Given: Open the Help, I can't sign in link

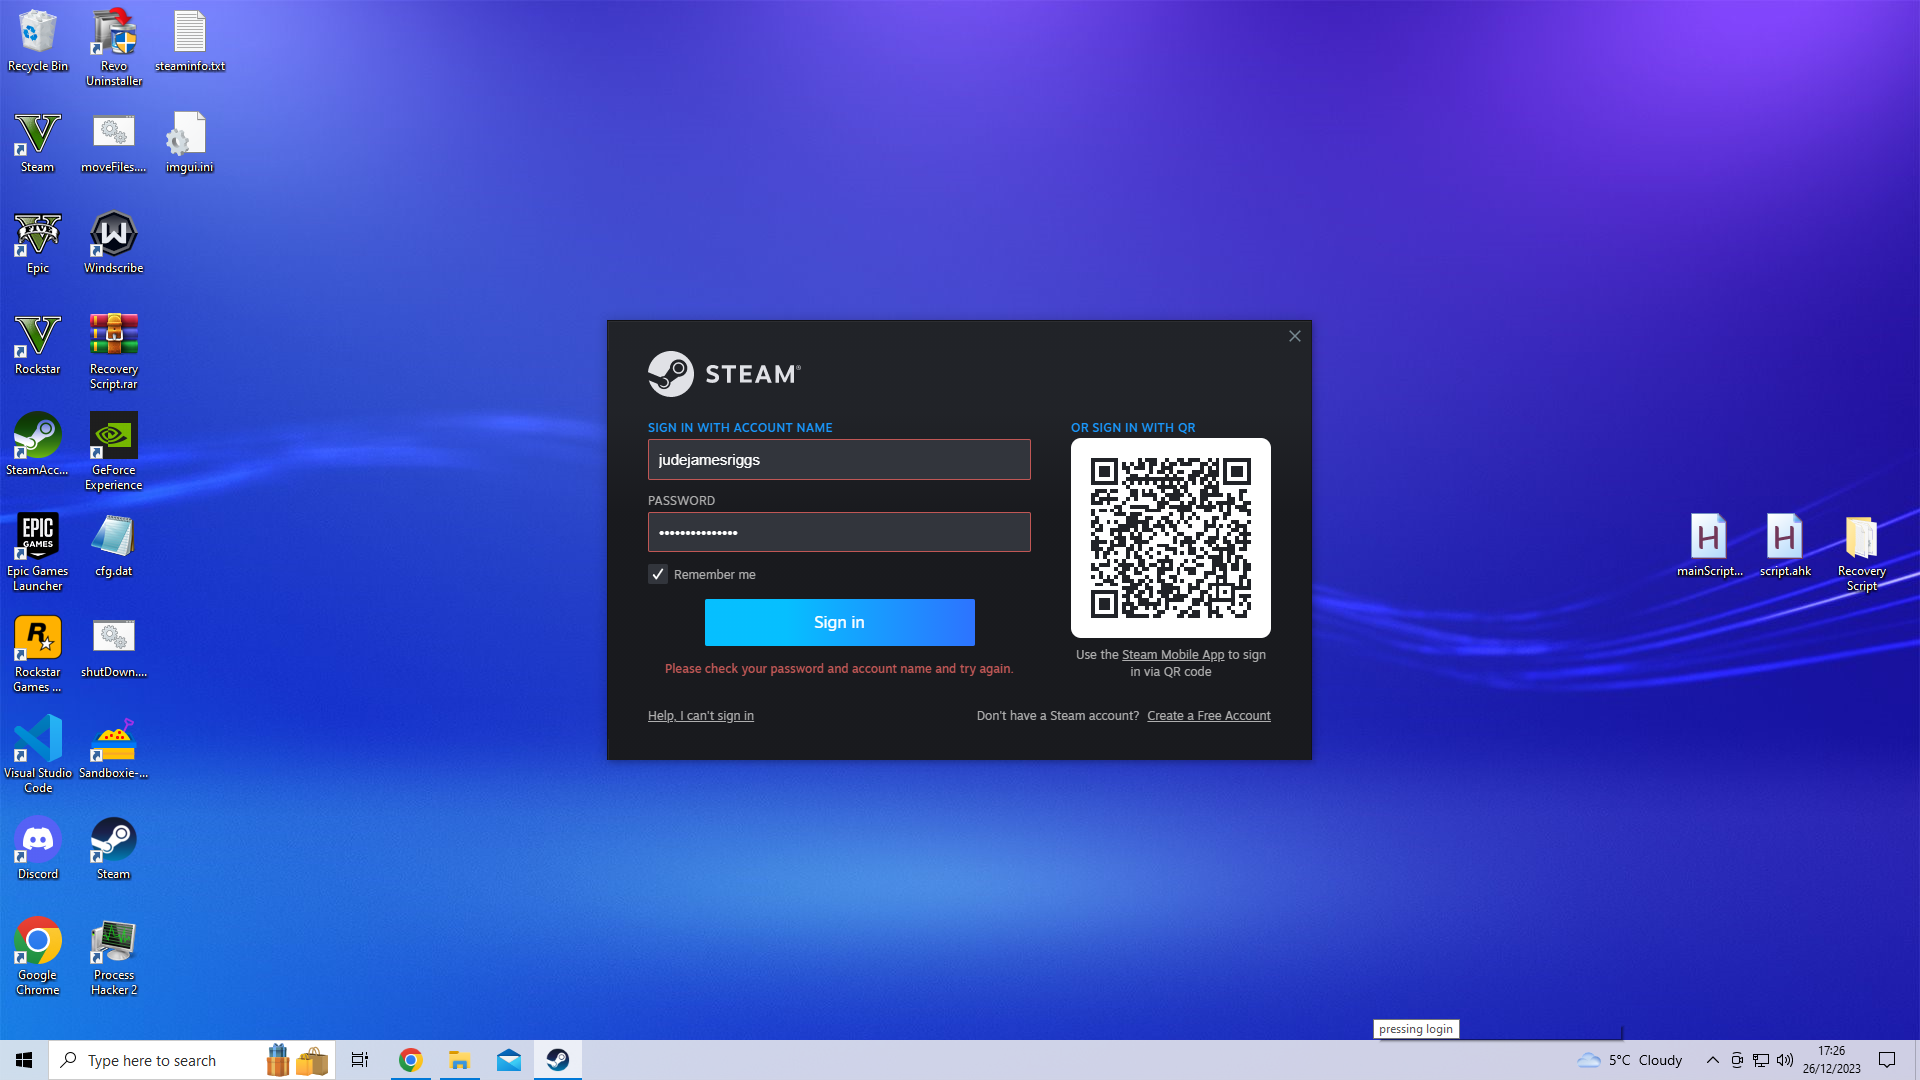Looking at the screenshot, I should coord(700,716).
